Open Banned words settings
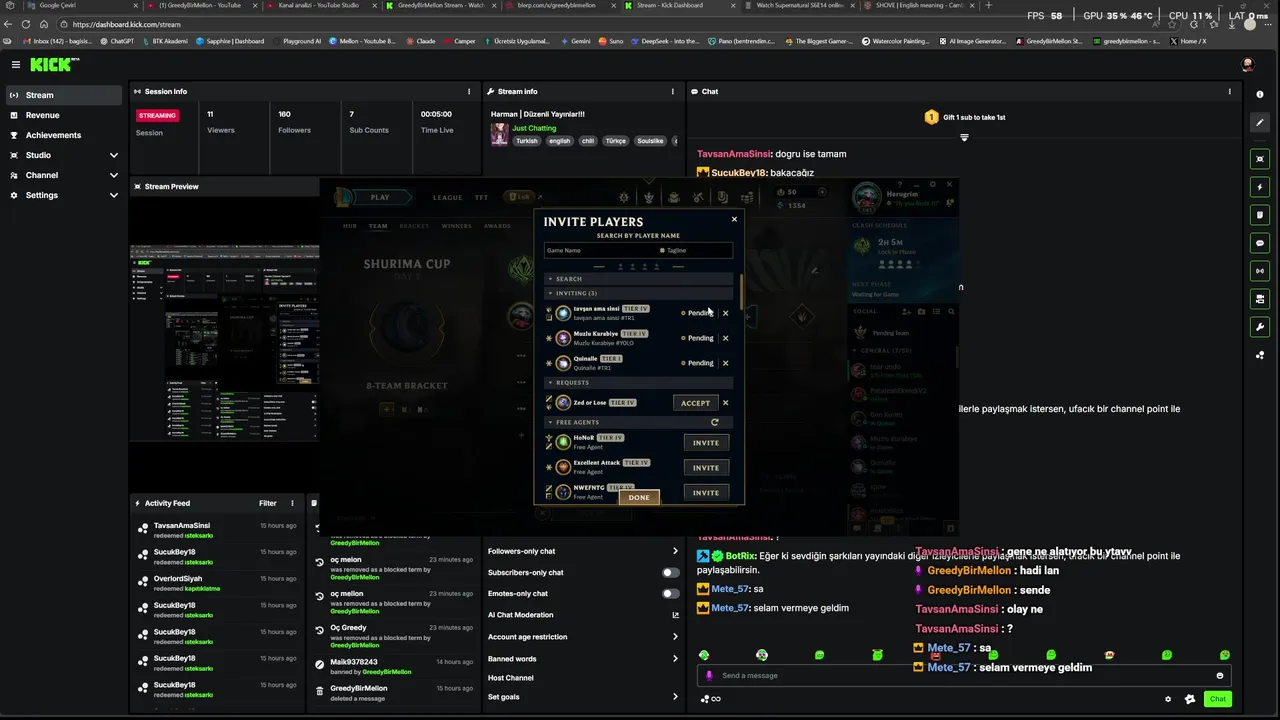The image size is (1280, 720). (x=582, y=659)
